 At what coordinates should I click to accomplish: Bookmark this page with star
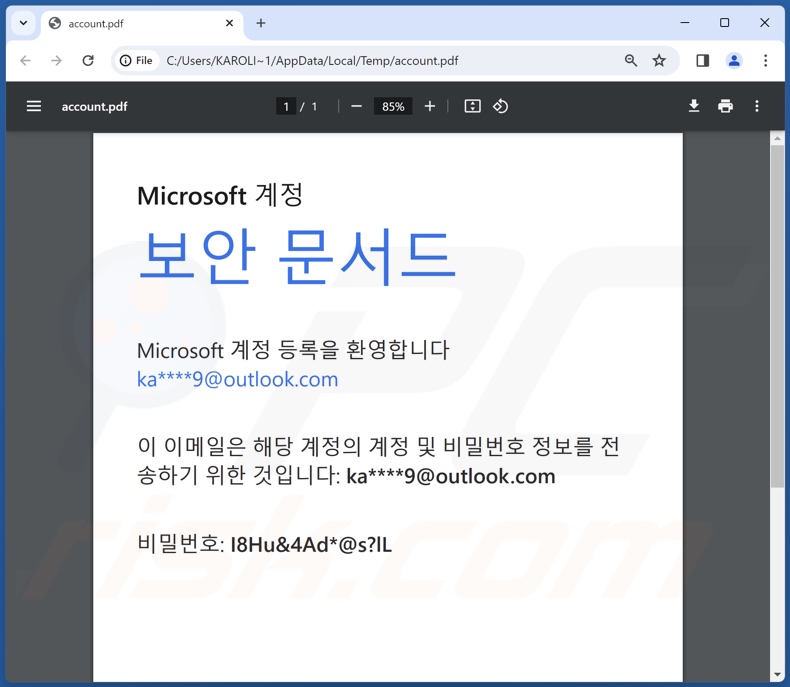tap(659, 61)
